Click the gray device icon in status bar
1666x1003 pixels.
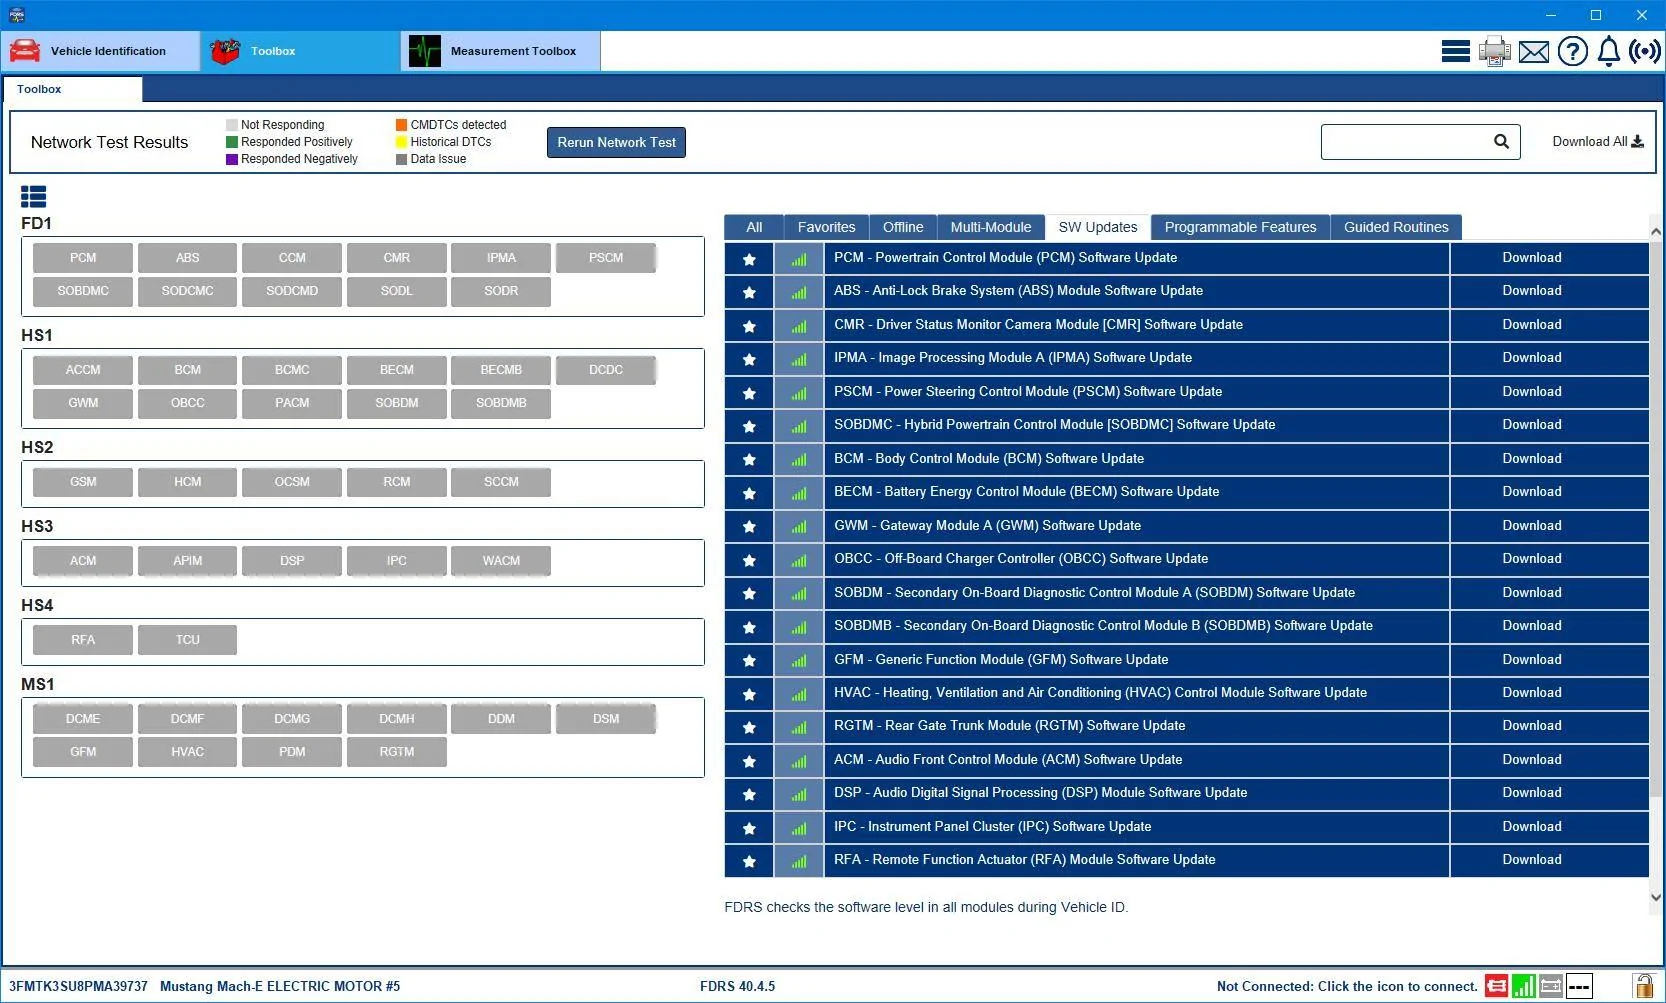(1551, 986)
